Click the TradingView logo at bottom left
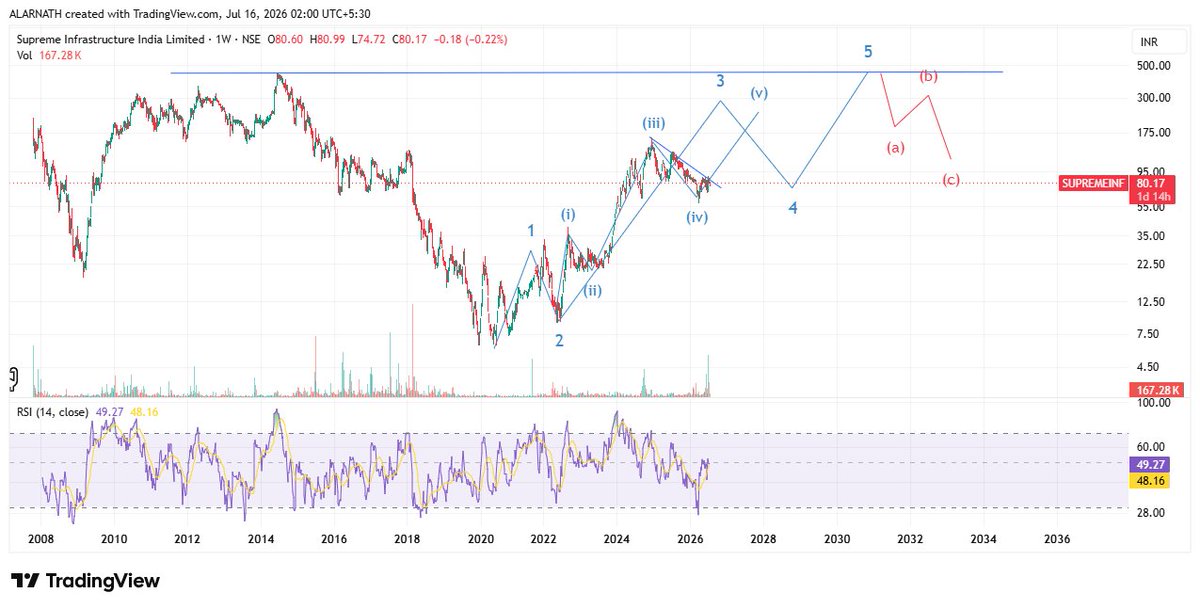Image resolution: width=1200 pixels, height=609 pixels. coord(85,581)
